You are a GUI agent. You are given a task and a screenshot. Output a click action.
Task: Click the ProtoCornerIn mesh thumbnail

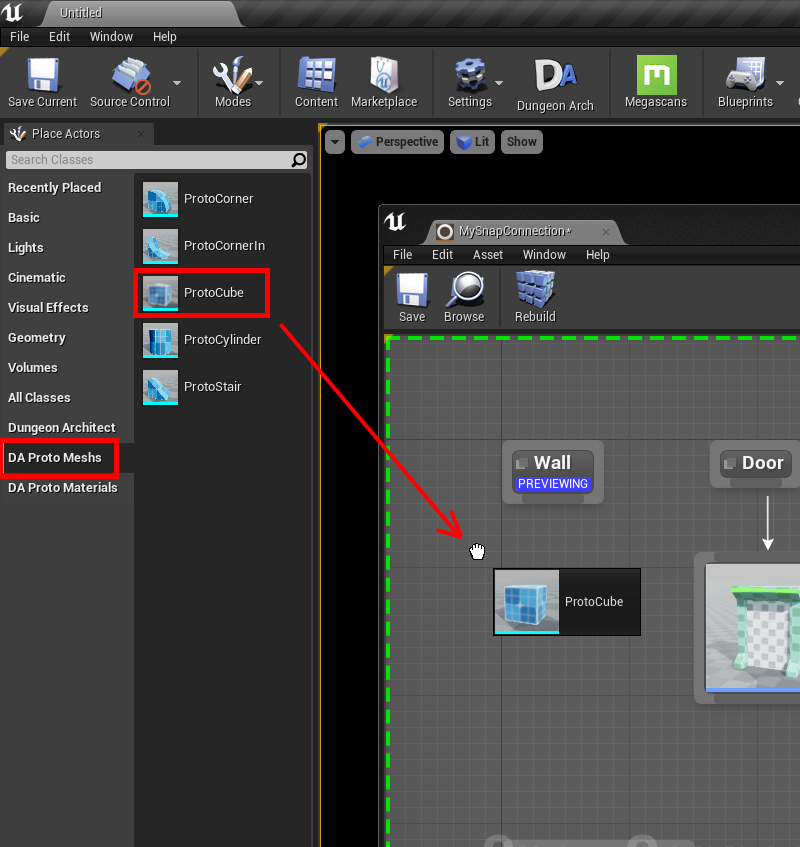pyautogui.click(x=160, y=246)
